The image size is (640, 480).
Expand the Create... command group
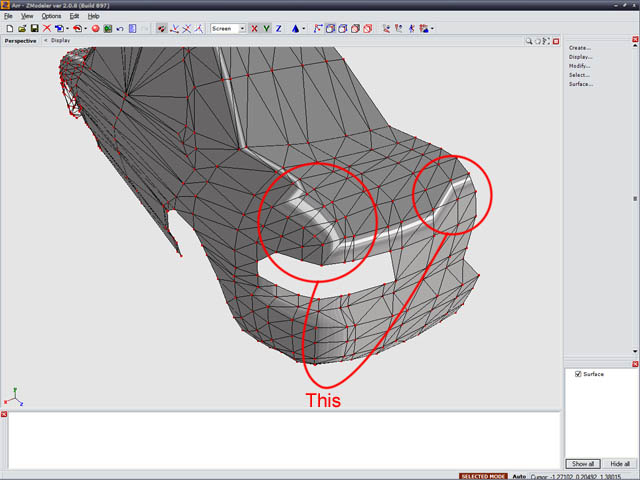click(580, 48)
